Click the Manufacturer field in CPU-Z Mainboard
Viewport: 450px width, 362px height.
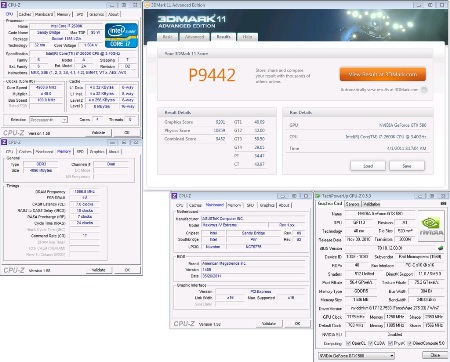pos(253,219)
